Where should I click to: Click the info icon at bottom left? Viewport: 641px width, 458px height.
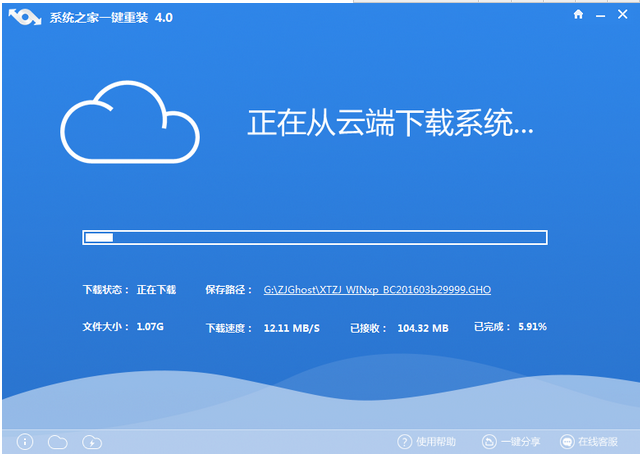(26, 441)
